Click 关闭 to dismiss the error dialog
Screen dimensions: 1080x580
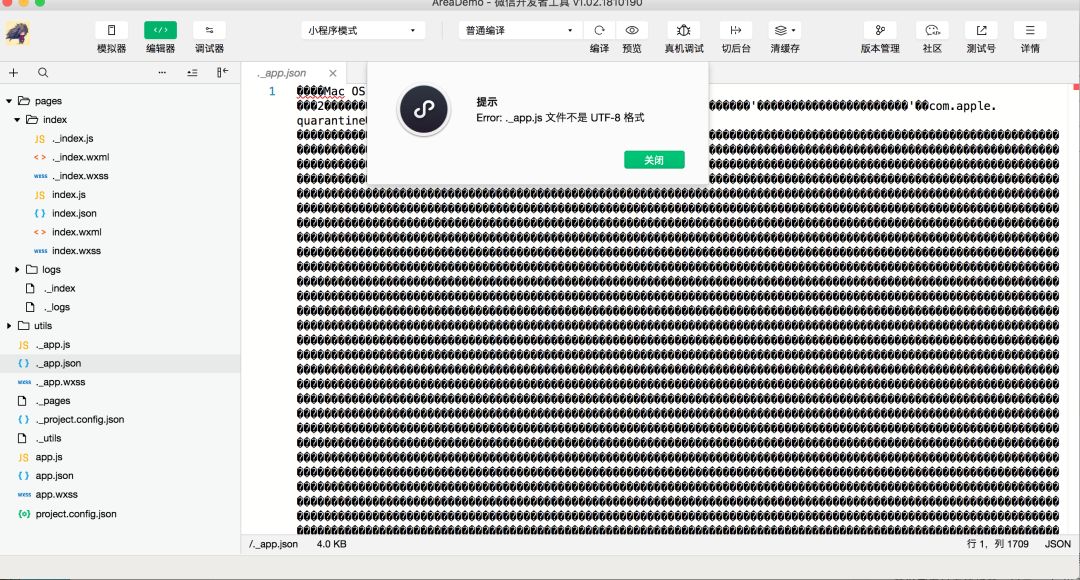tap(654, 160)
